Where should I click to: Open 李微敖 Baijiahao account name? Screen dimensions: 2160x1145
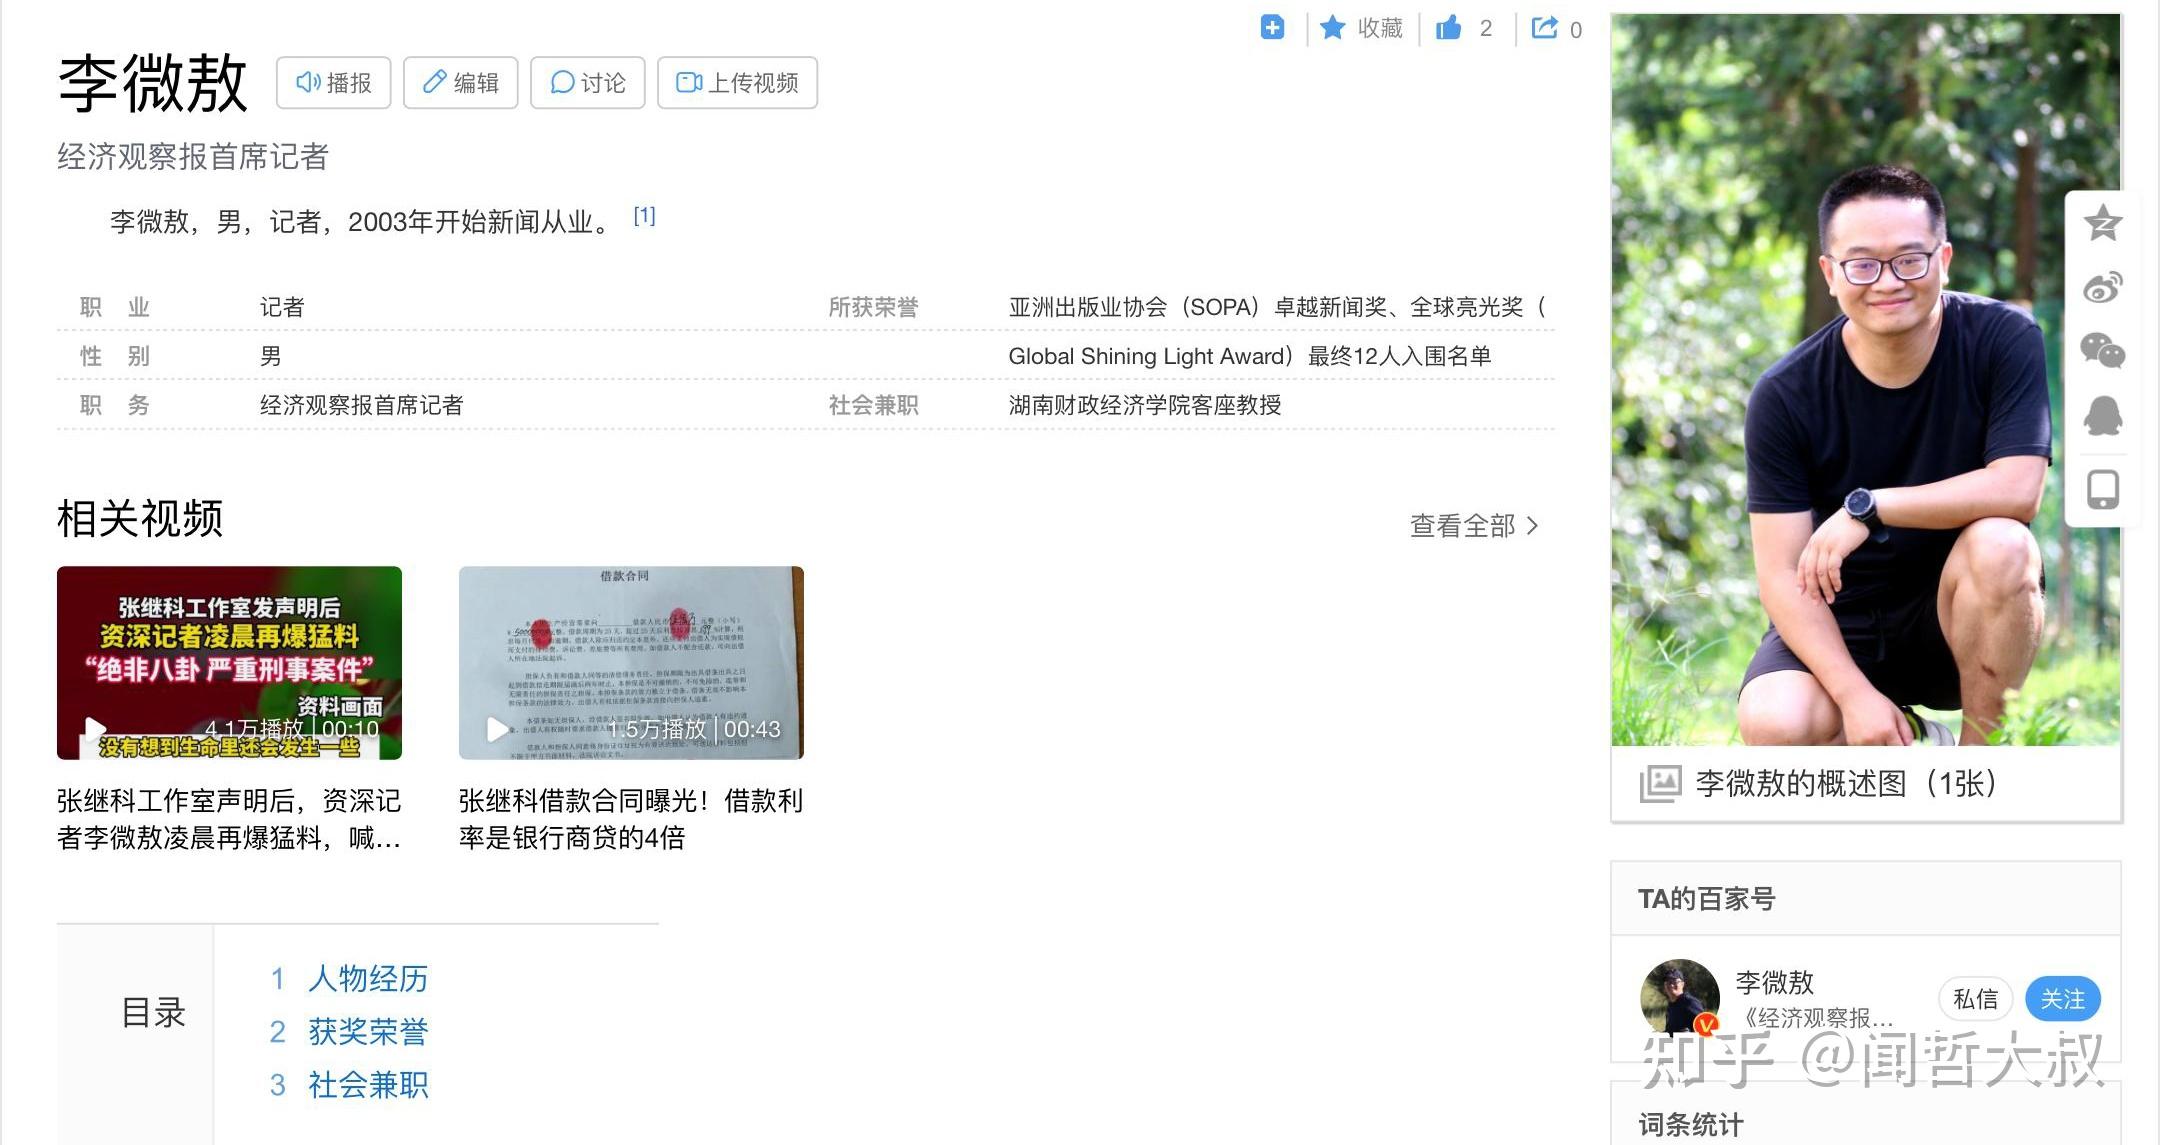click(x=1775, y=982)
